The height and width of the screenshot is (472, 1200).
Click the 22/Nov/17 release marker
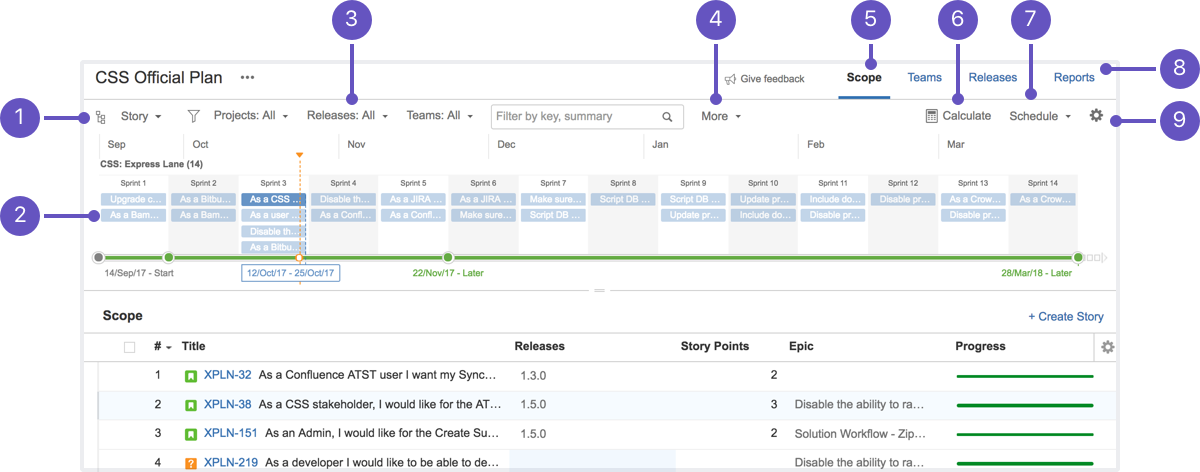click(x=448, y=258)
